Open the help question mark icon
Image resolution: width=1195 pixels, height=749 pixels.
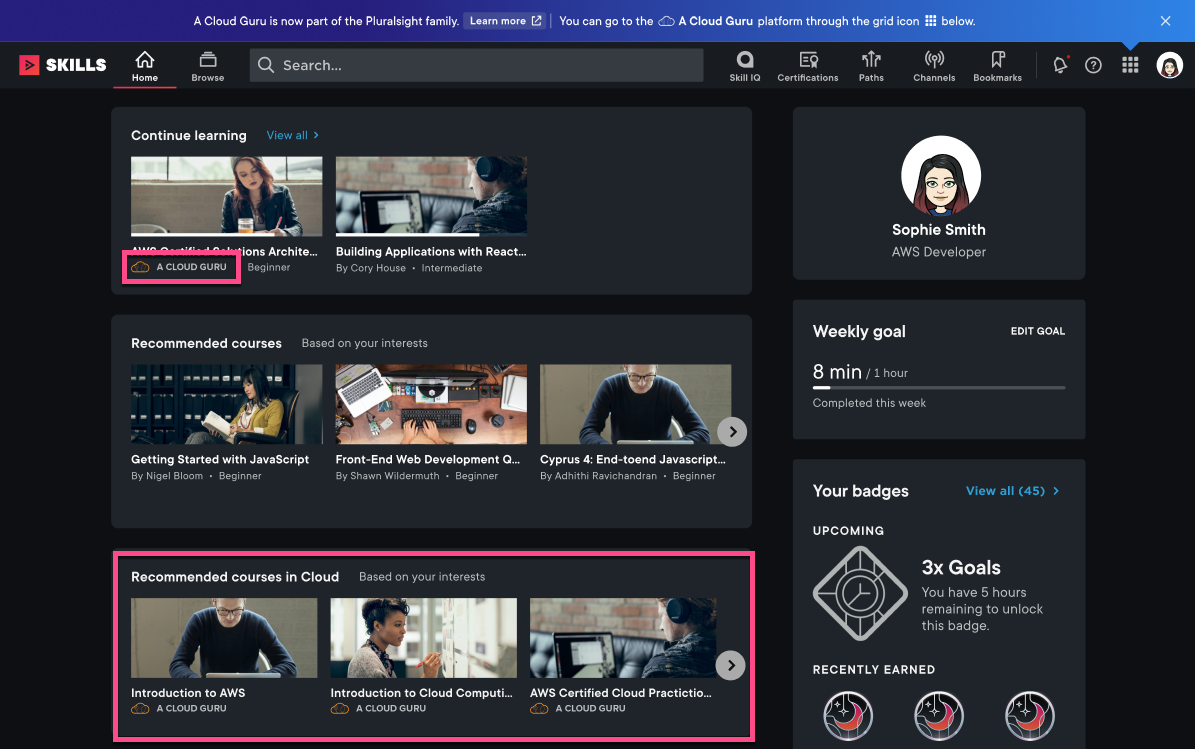pyautogui.click(x=1094, y=65)
